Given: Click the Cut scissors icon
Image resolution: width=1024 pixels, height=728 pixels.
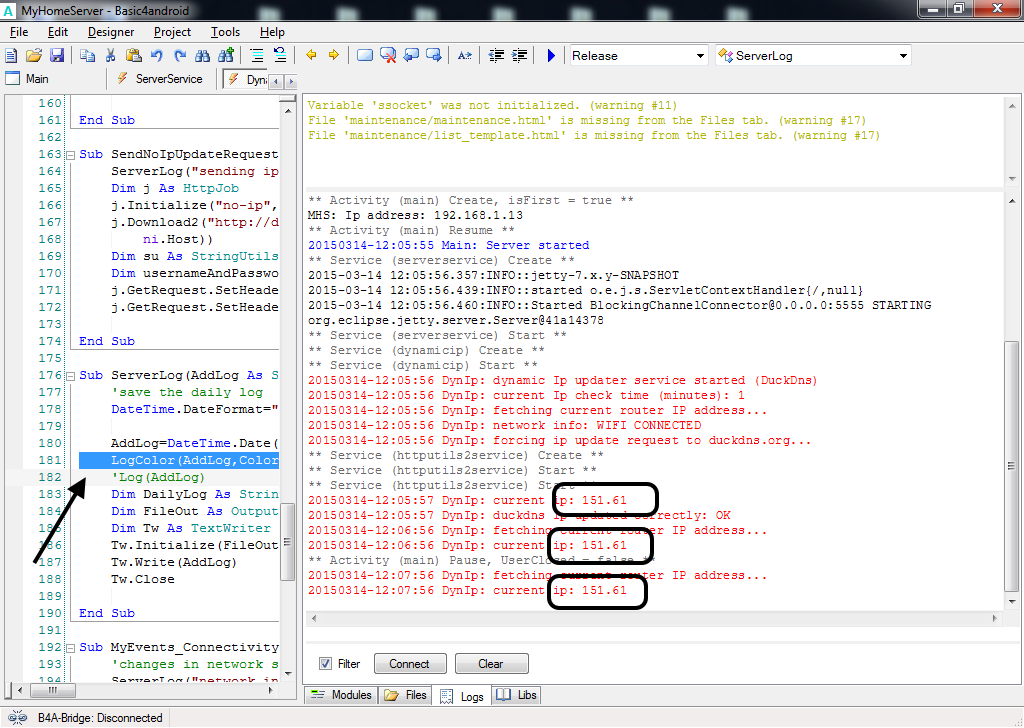Looking at the screenshot, I should pyautogui.click(x=110, y=56).
